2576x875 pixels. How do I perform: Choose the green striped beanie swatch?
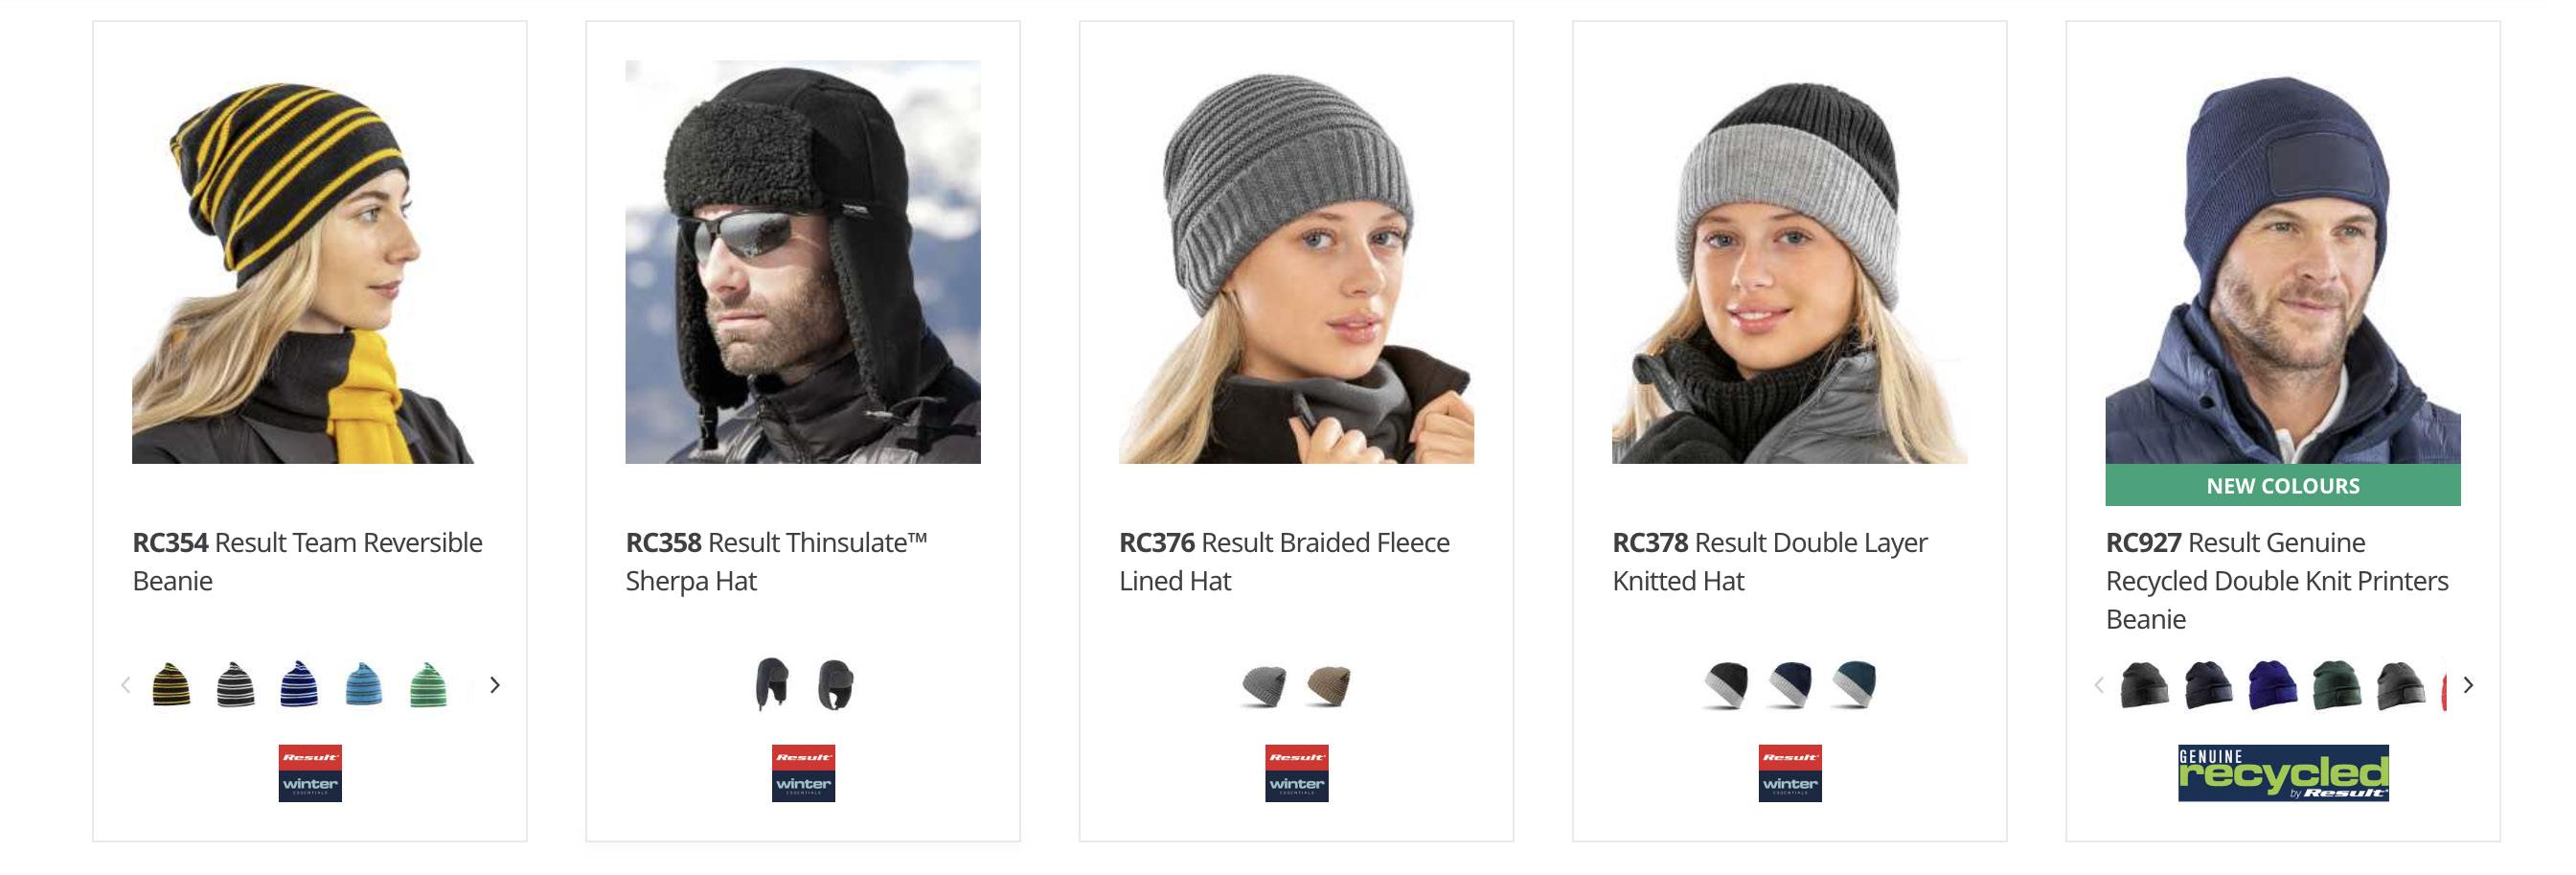428,685
